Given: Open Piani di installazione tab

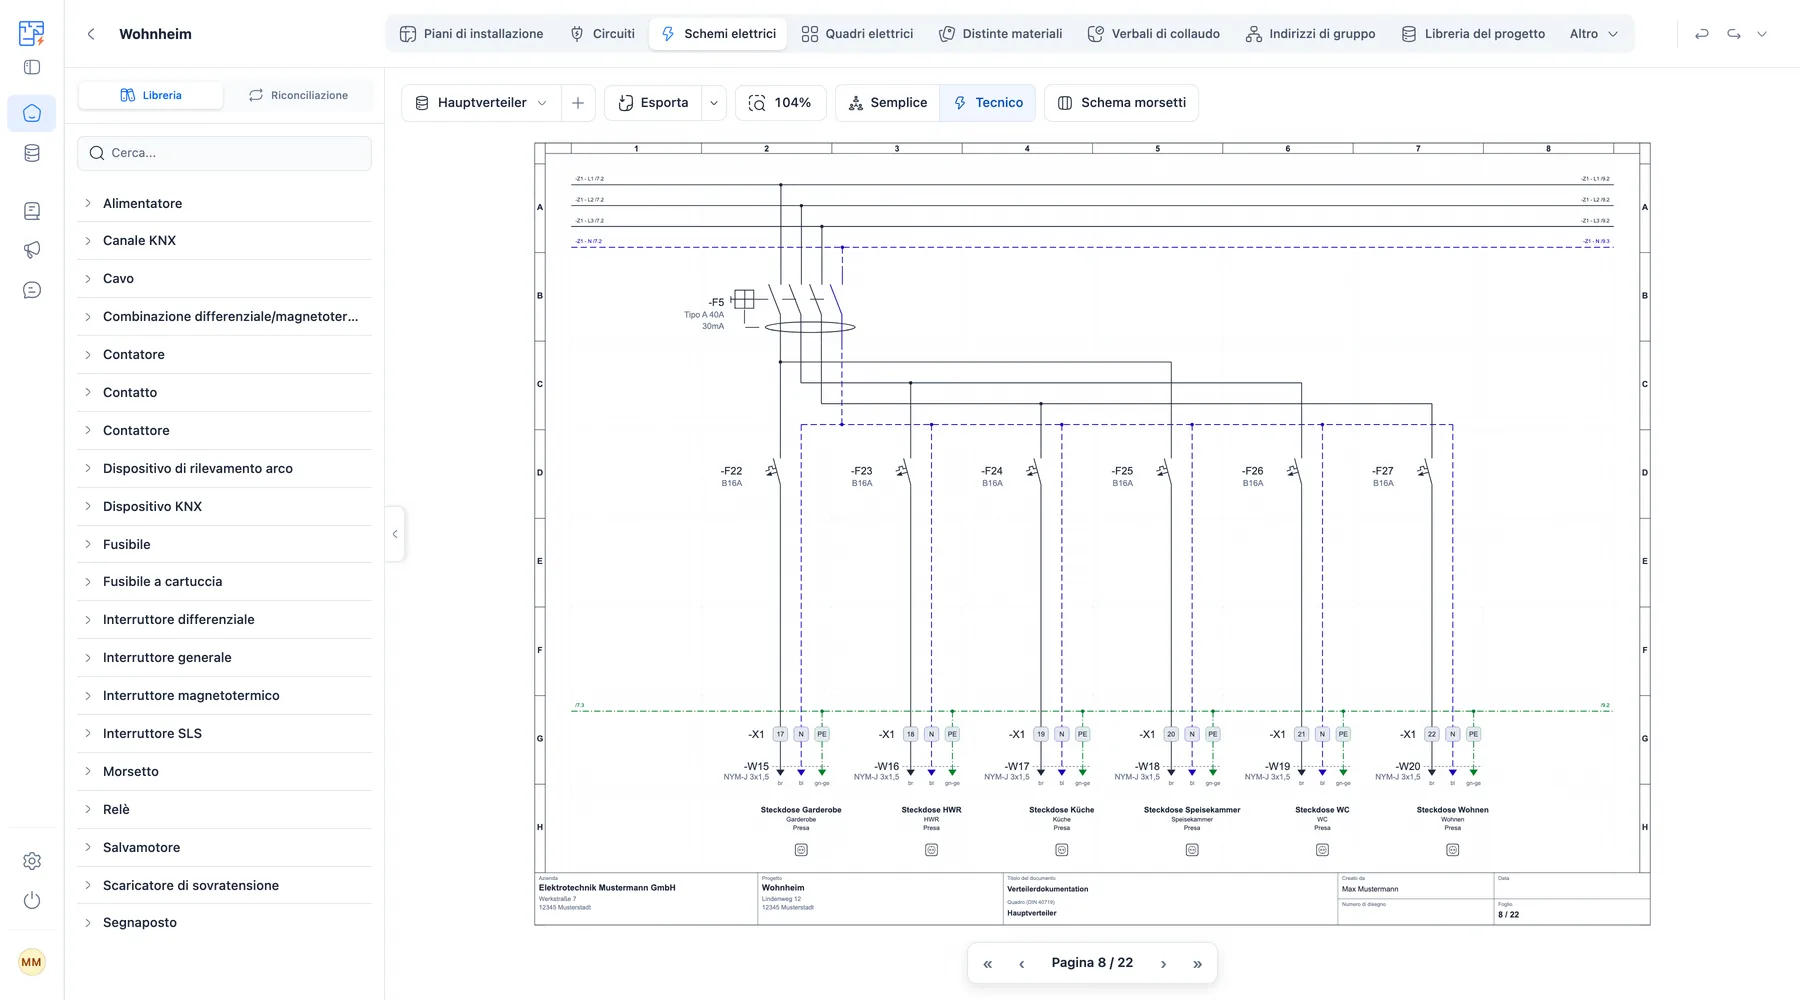Looking at the screenshot, I should [x=472, y=34].
